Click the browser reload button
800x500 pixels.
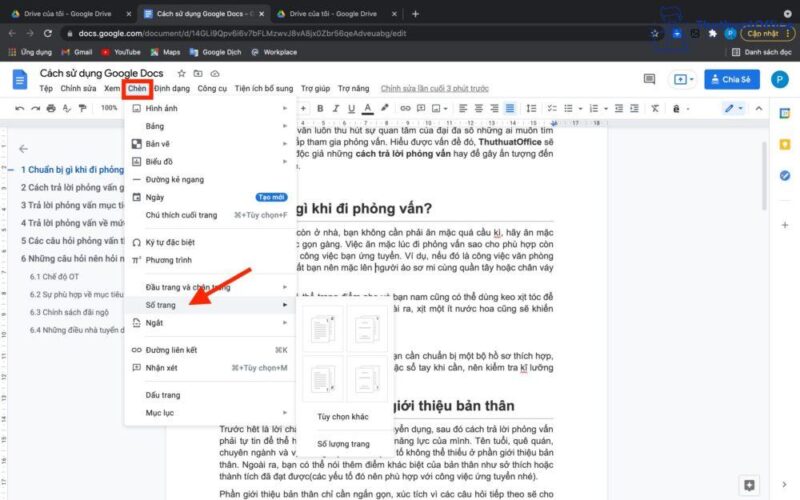(48, 34)
